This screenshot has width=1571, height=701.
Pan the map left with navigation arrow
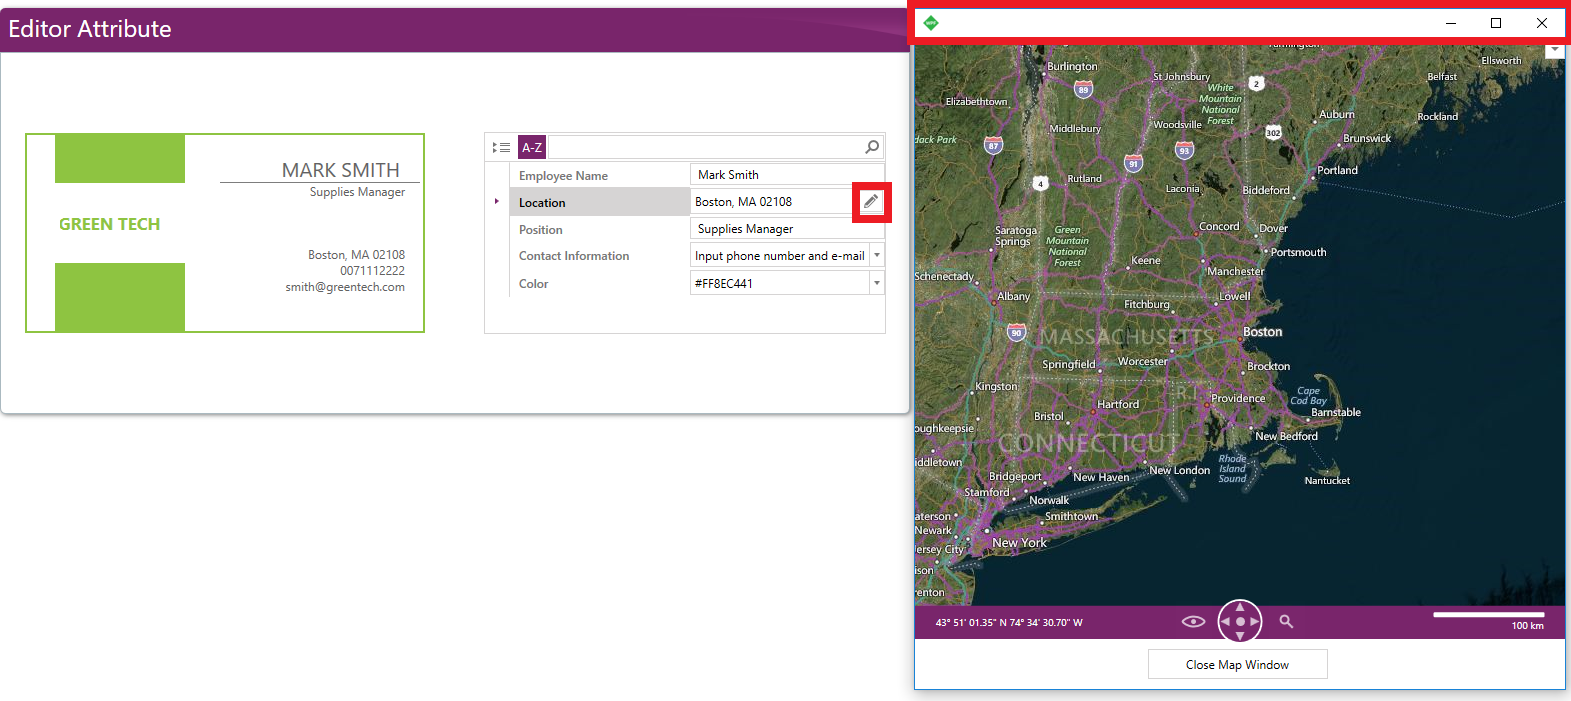coord(1226,622)
